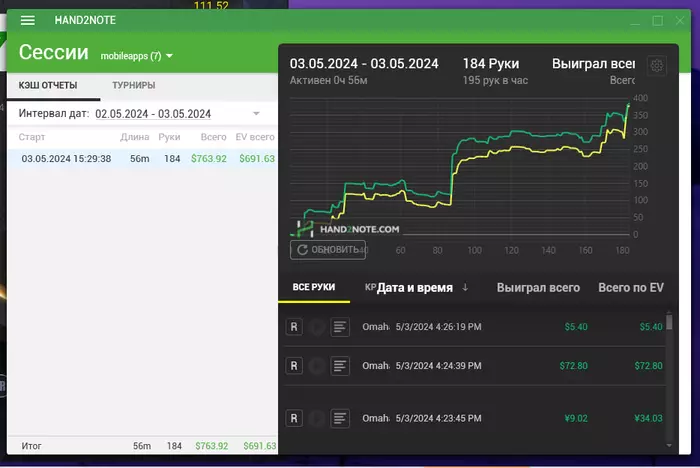The width and height of the screenshot is (700, 468).
Task: Click the Итог totals row label
Action: [x=31, y=446]
